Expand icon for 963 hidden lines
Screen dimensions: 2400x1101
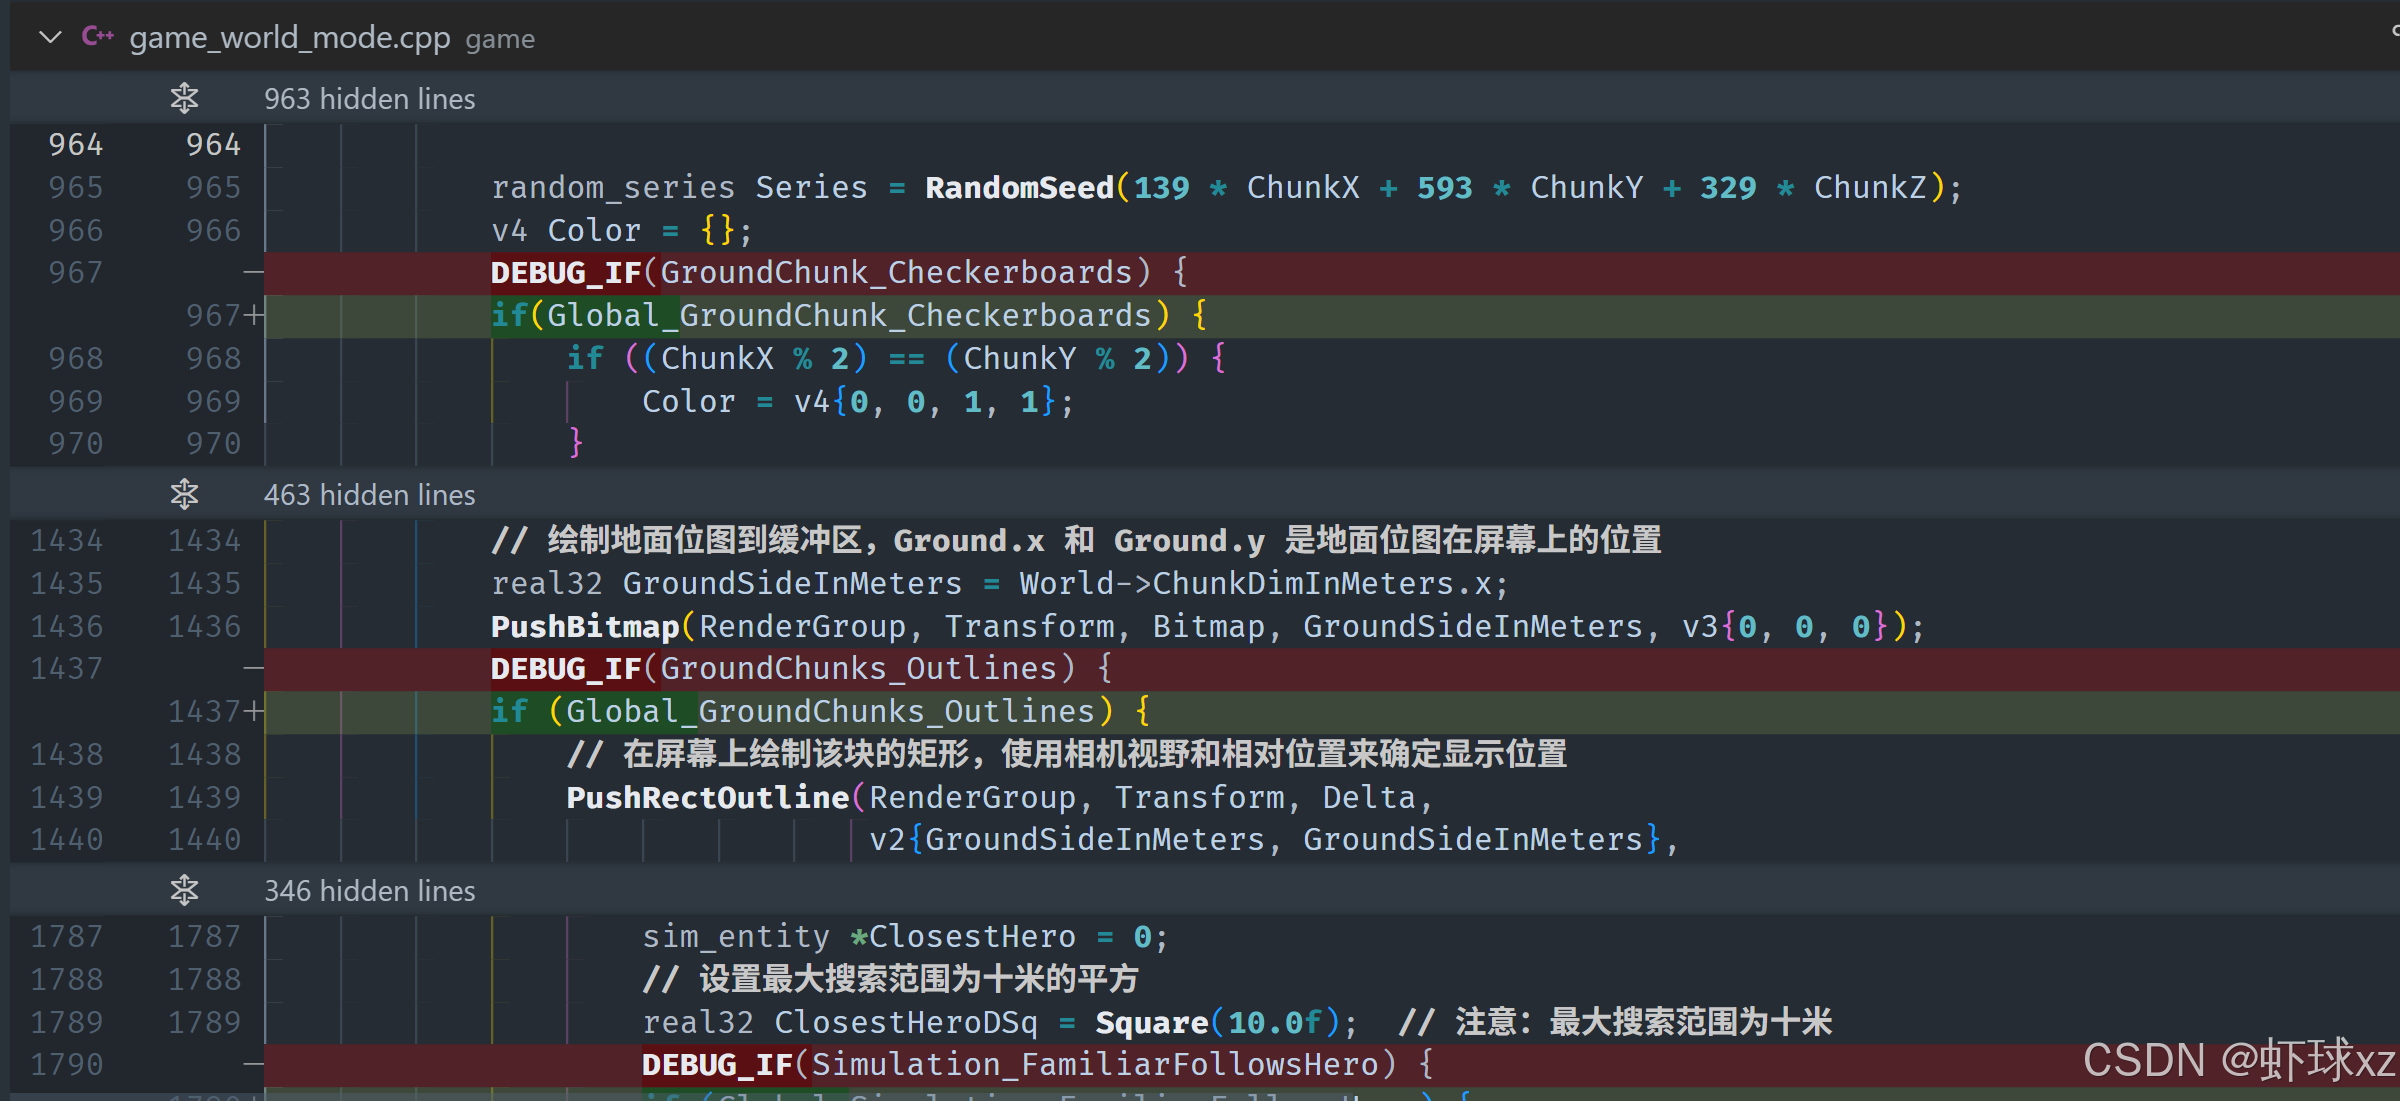click(184, 98)
